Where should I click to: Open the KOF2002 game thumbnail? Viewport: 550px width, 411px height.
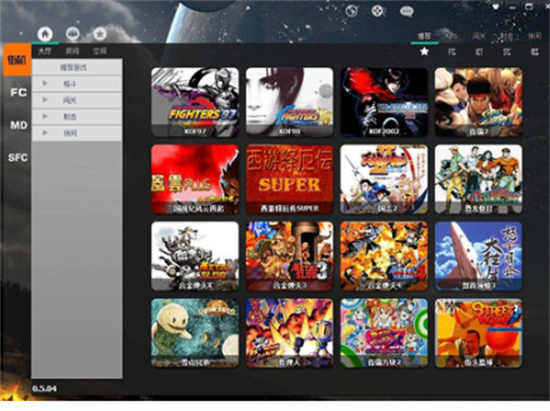[x=384, y=102]
